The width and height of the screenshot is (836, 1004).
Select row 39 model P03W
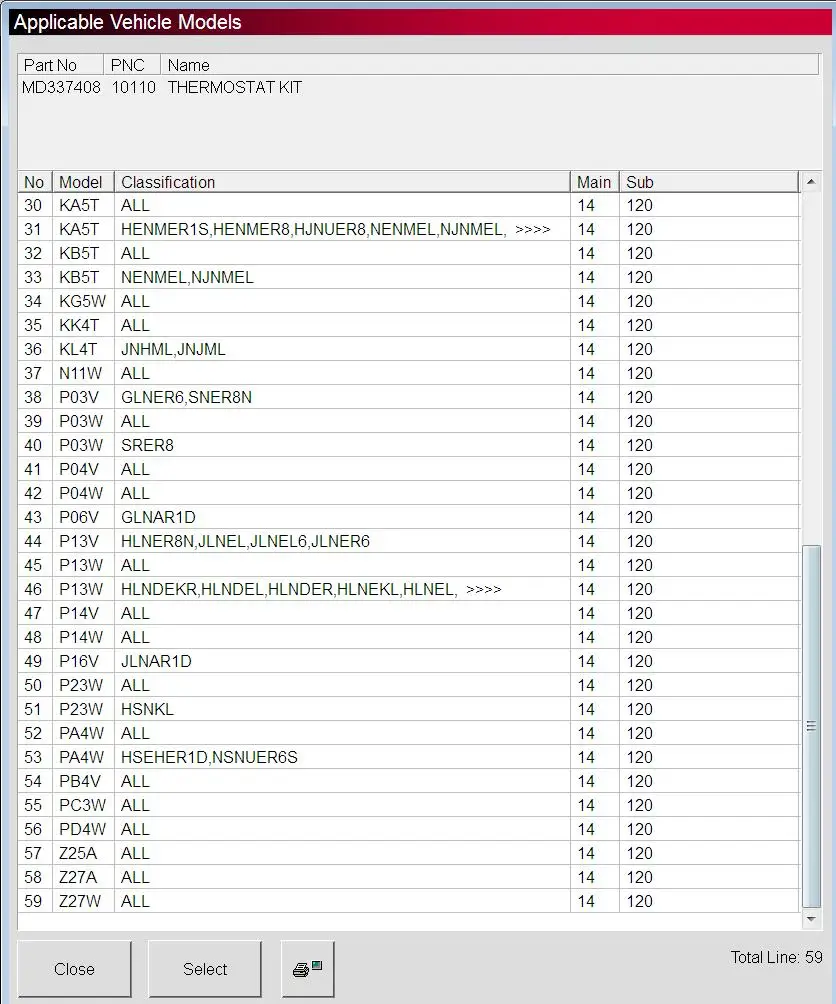[409, 421]
